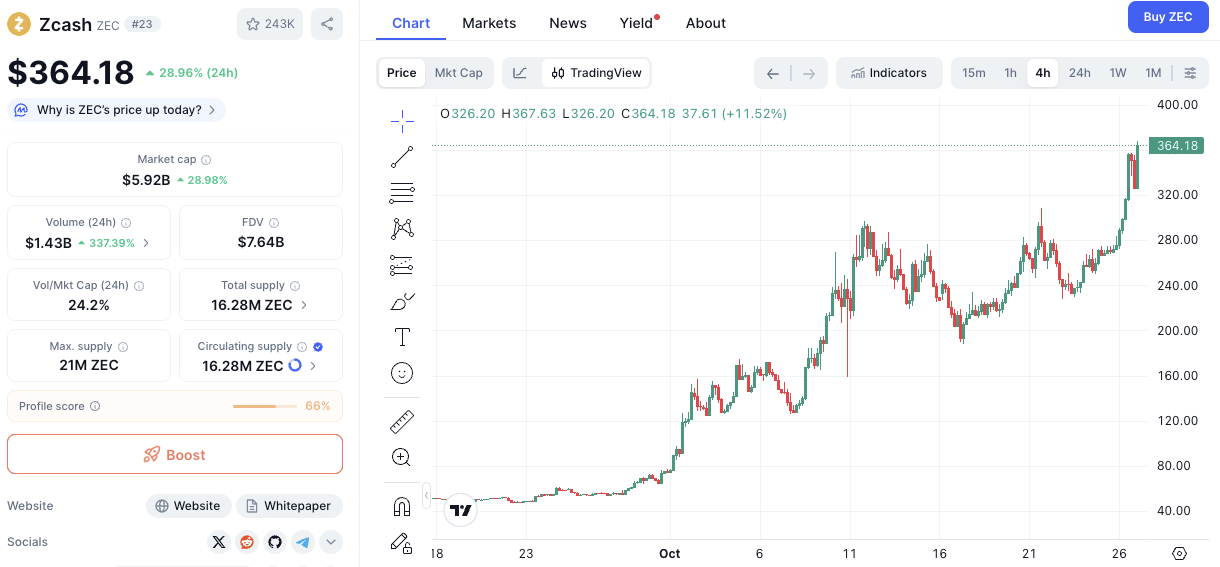Toggle the magnet snapping mode
Viewport: 1220px width, 567px height.
coord(402,507)
